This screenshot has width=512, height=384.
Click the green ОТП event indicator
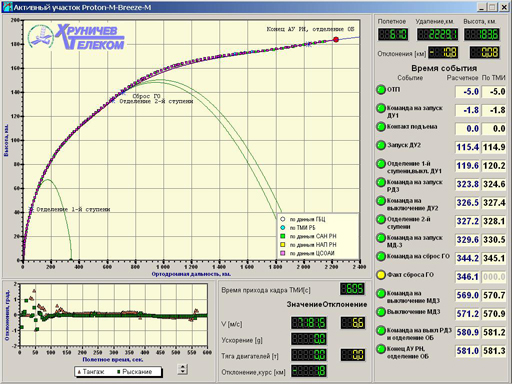[381, 90]
